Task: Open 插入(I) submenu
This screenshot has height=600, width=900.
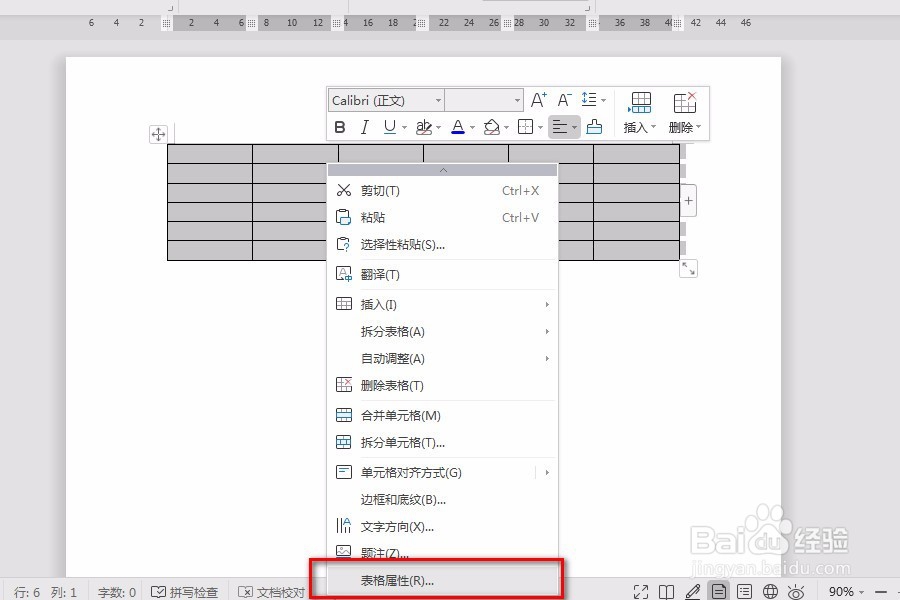Action: click(443, 304)
